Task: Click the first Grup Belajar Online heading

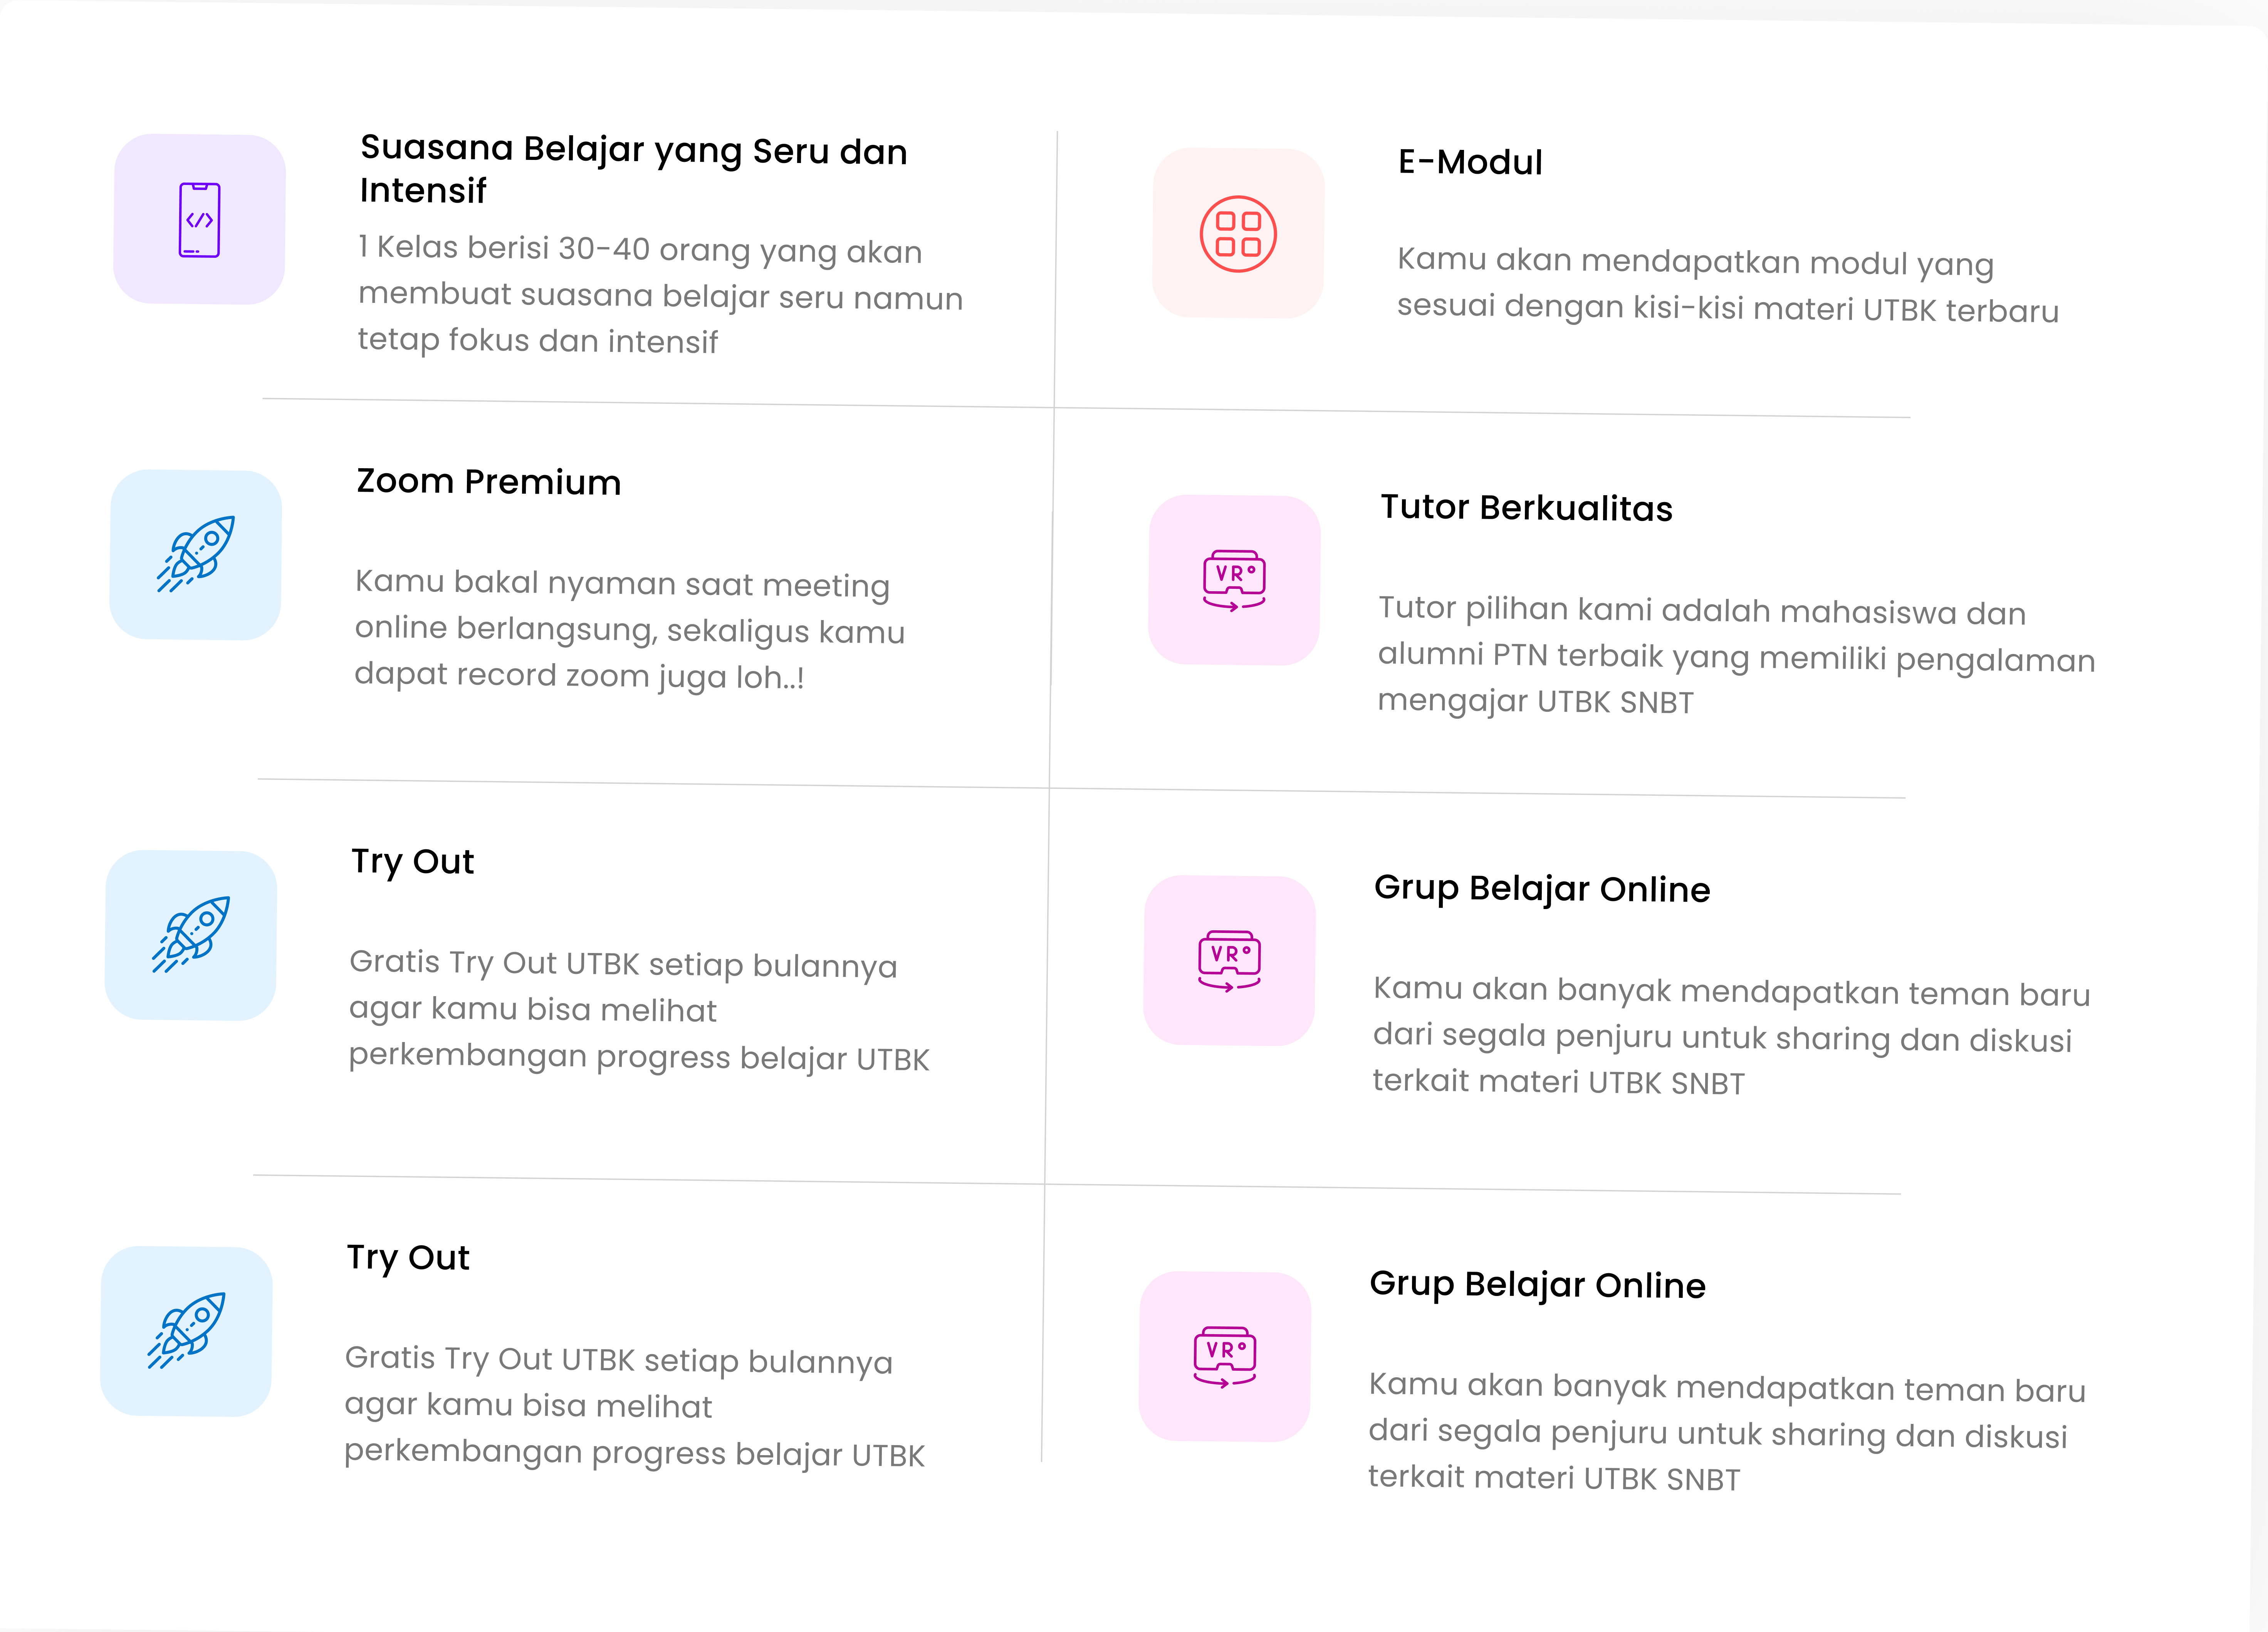Action: pos(1542,888)
